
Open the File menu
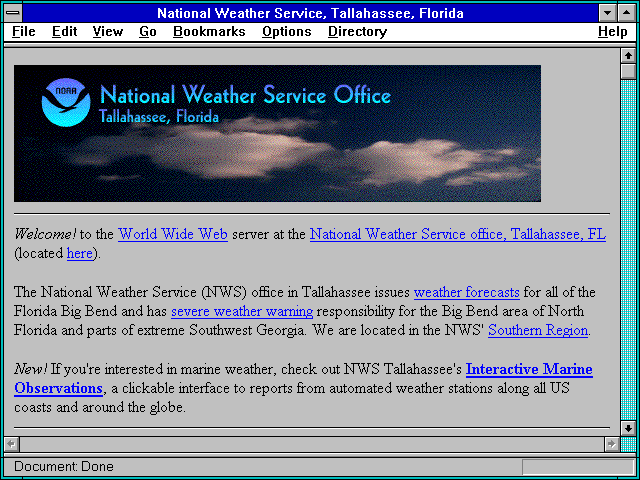point(24,31)
